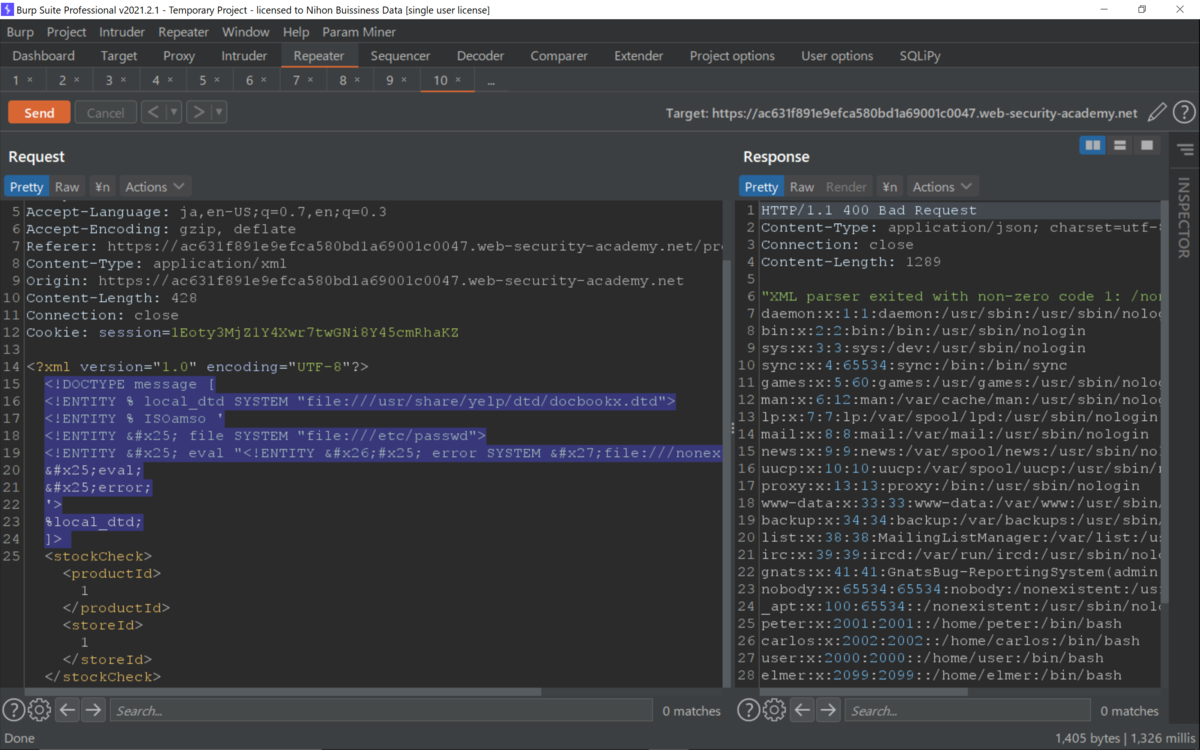Screen dimensions: 1200x750
Task: Select Pretty view in Response pane
Action: [x=761, y=187]
